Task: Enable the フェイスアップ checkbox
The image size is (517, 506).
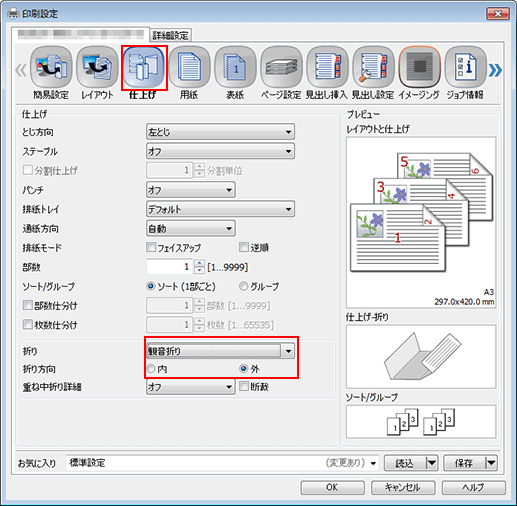Action: (x=151, y=247)
